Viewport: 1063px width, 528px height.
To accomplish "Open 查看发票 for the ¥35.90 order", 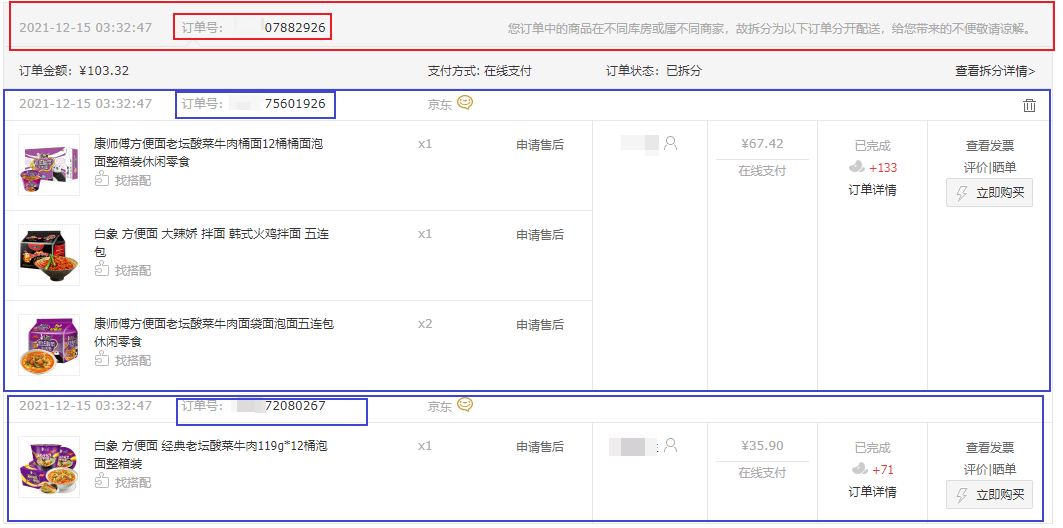I will 990,448.
